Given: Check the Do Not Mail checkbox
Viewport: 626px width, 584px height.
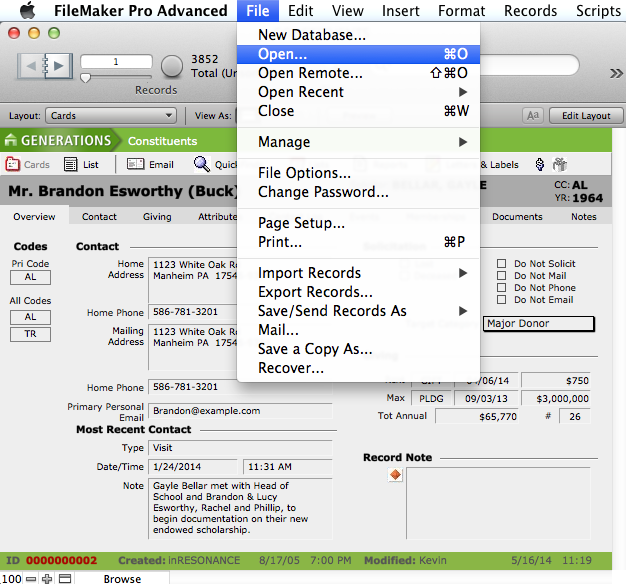Looking at the screenshot, I should [x=501, y=275].
